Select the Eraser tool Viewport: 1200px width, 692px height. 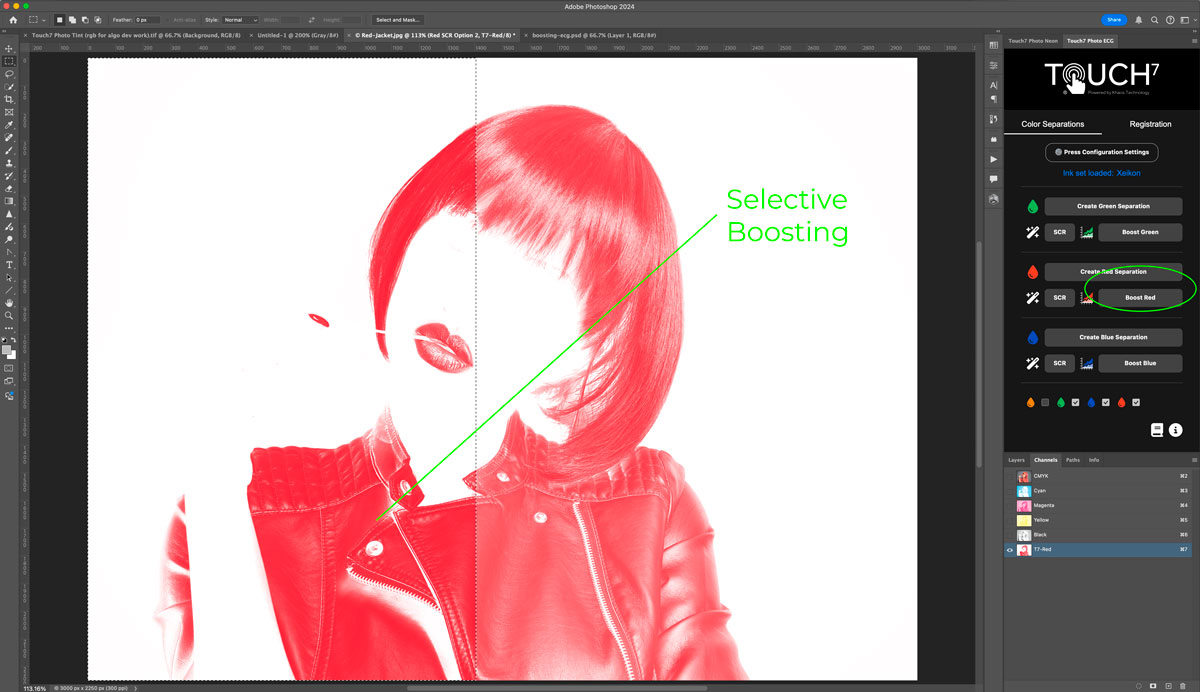tap(9, 188)
